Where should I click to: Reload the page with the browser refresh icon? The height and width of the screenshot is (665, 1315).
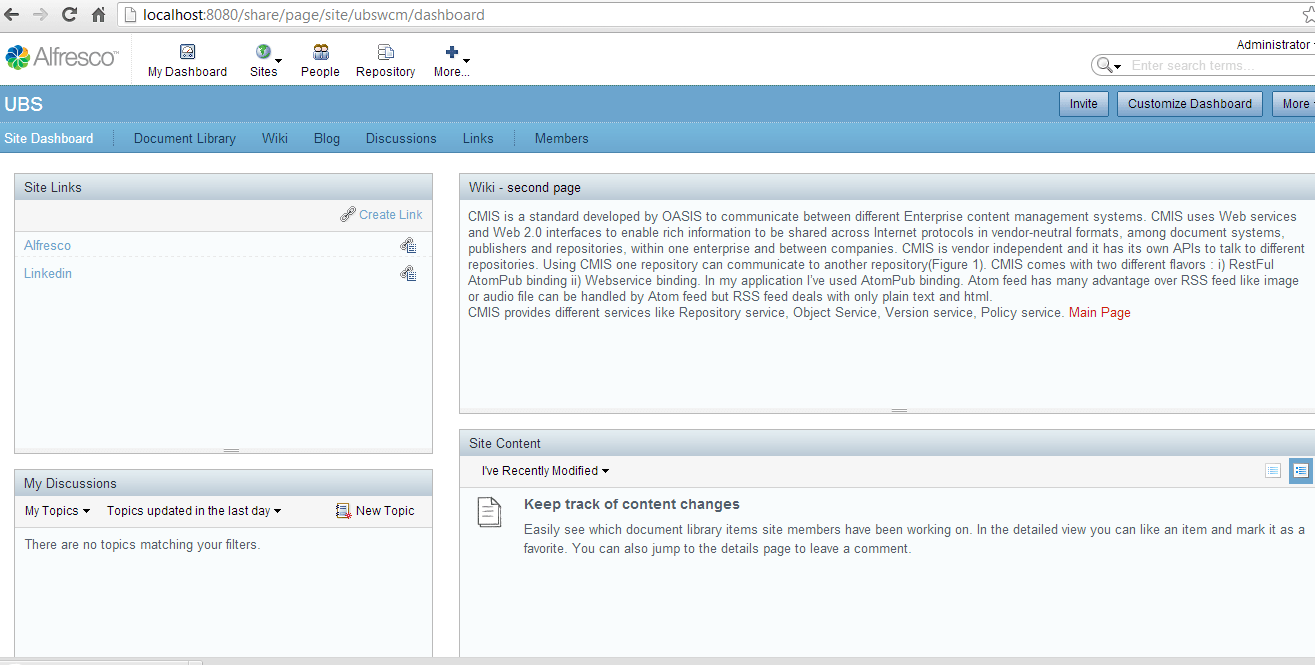pyautogui.click(x=69, y=15)
